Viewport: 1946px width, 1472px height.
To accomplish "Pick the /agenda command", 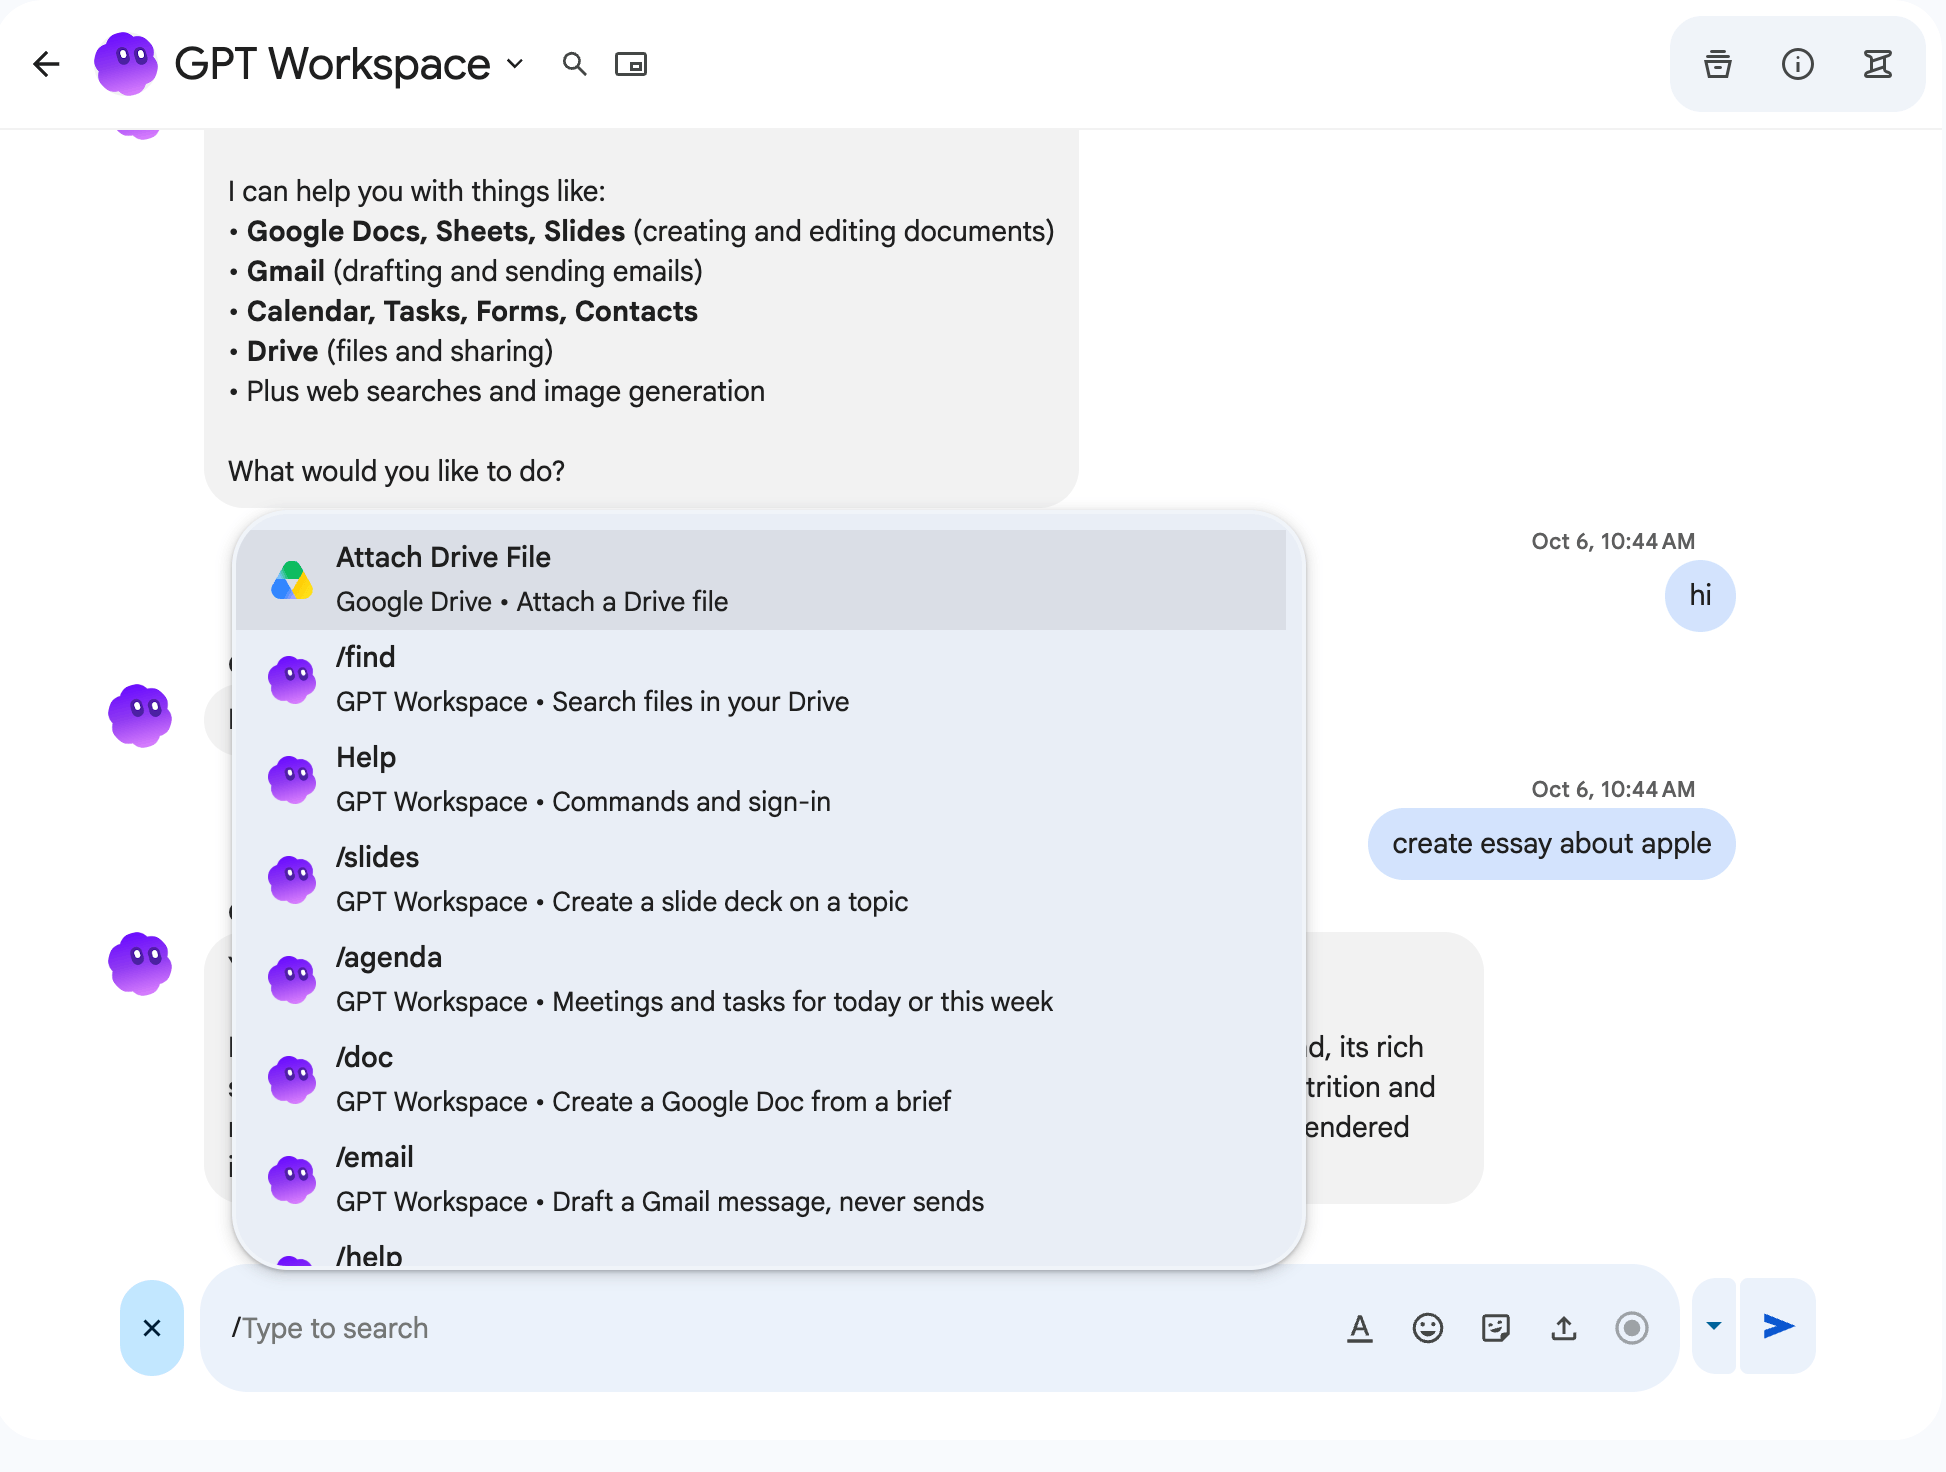I will click(x=761, y=980).
